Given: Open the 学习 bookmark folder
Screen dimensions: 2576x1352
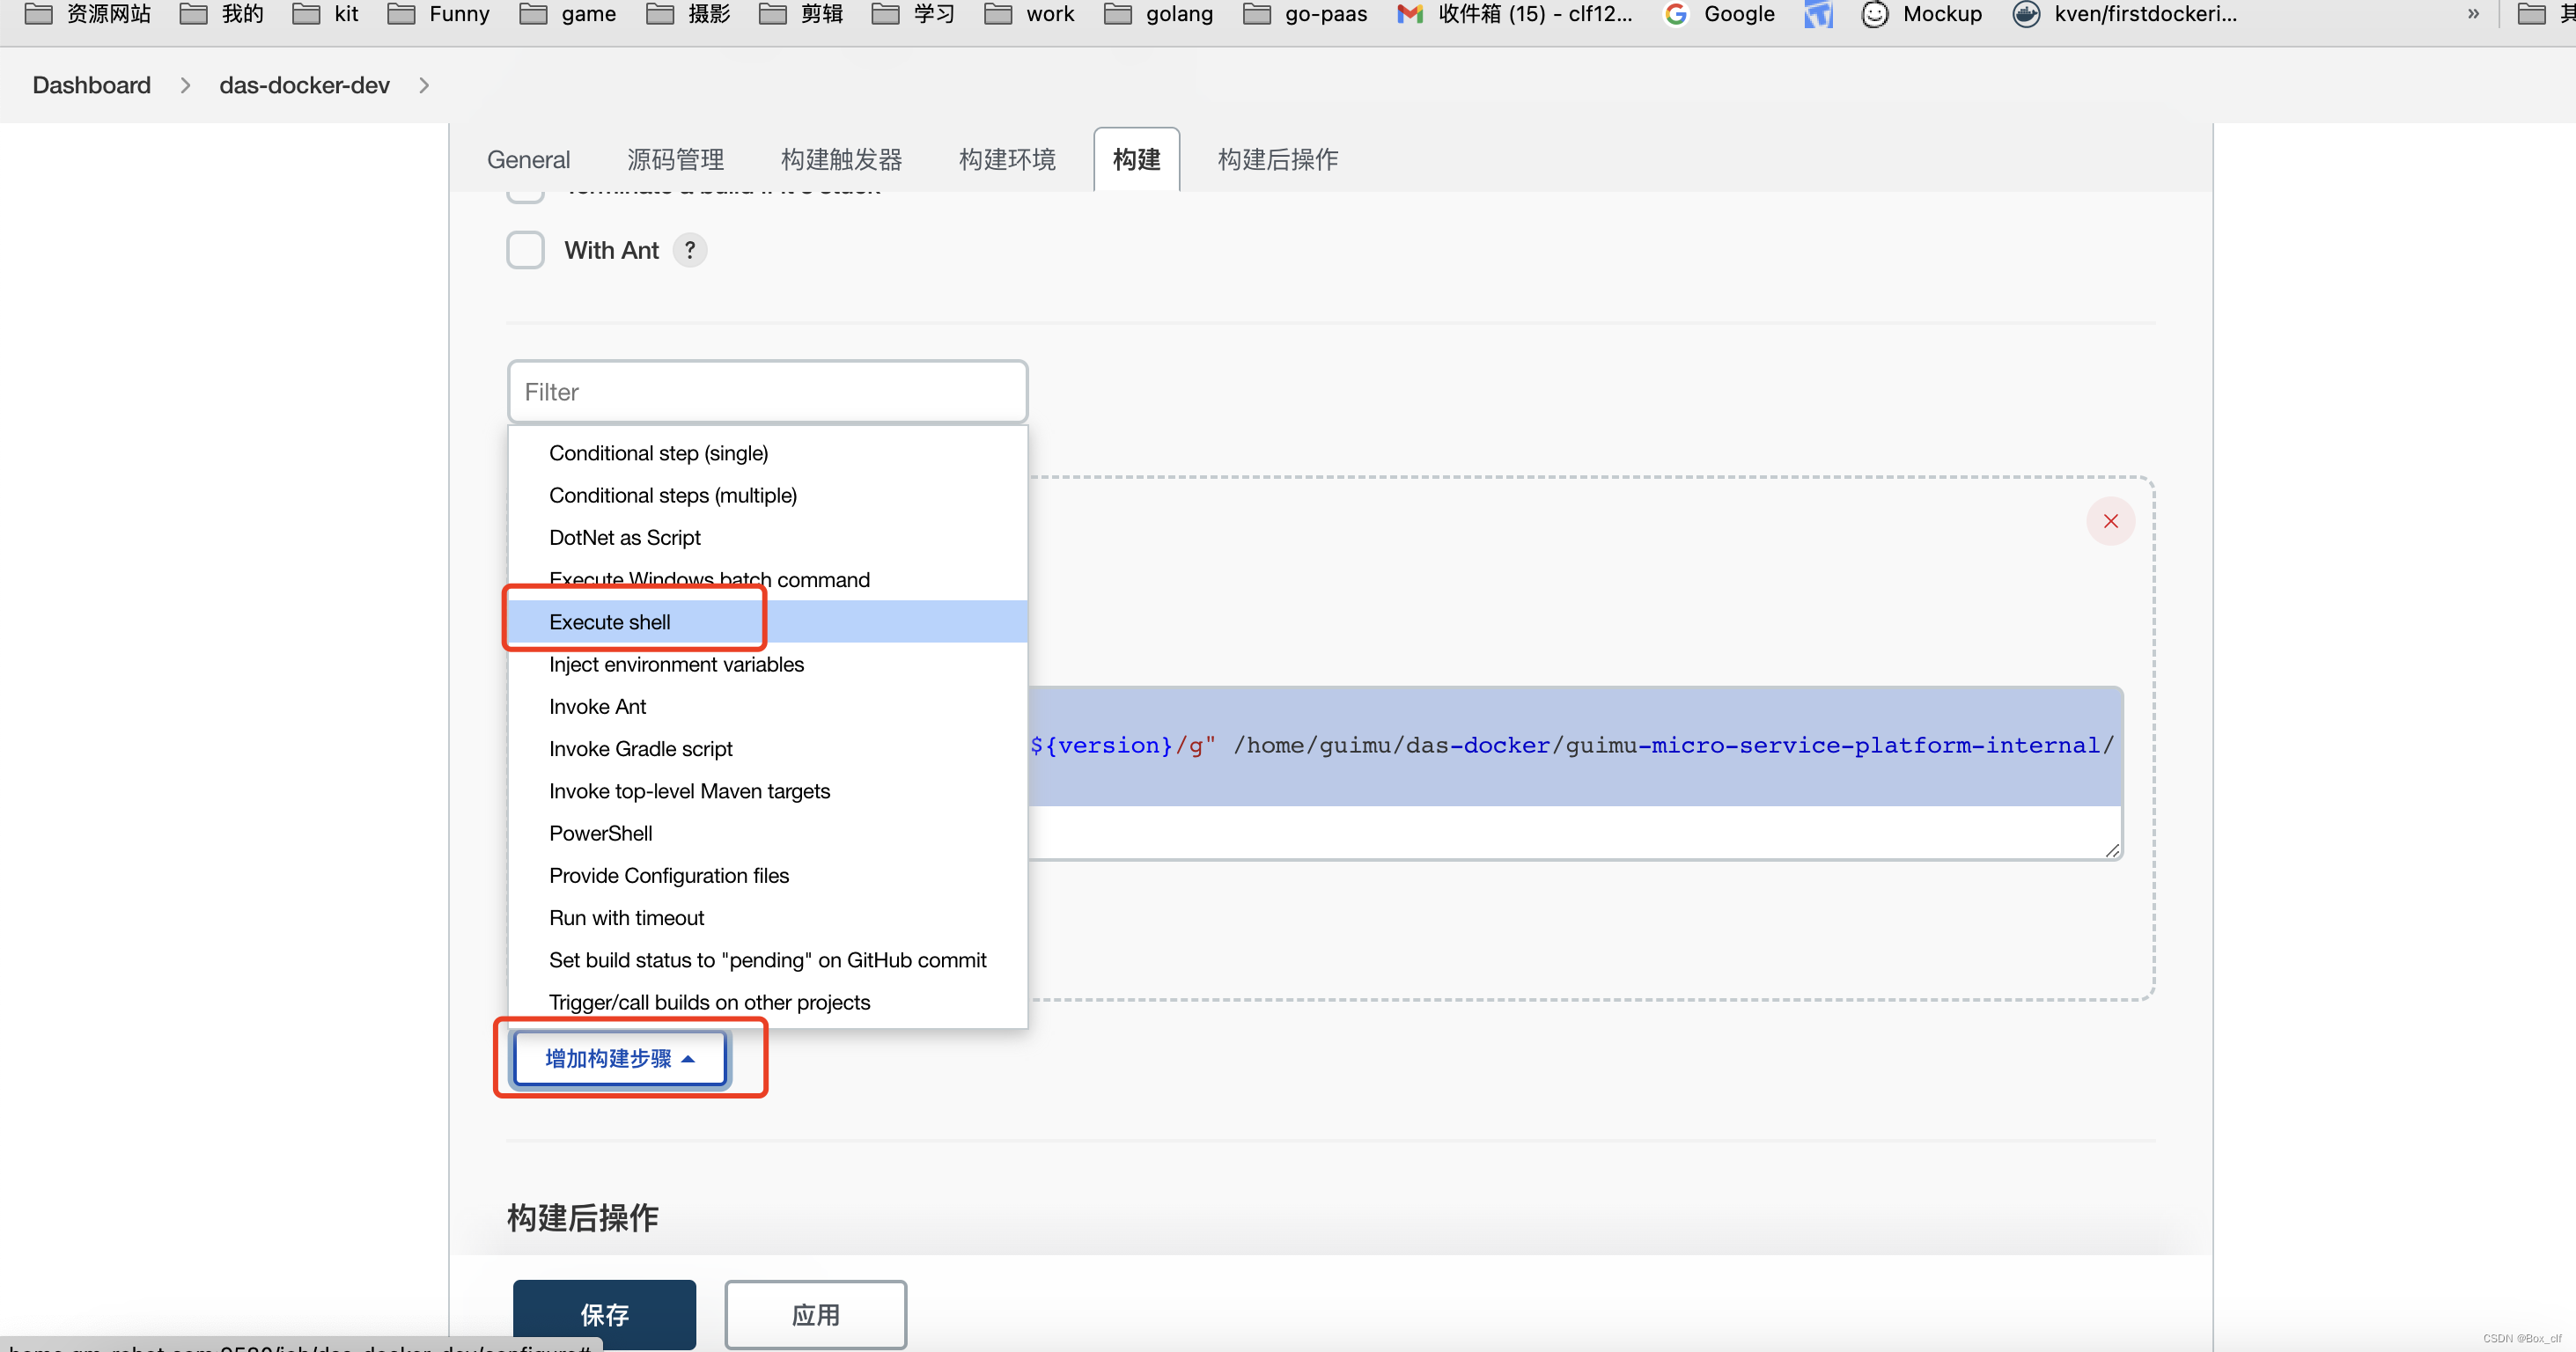Looking at the screenshot, I should (914, 14).
